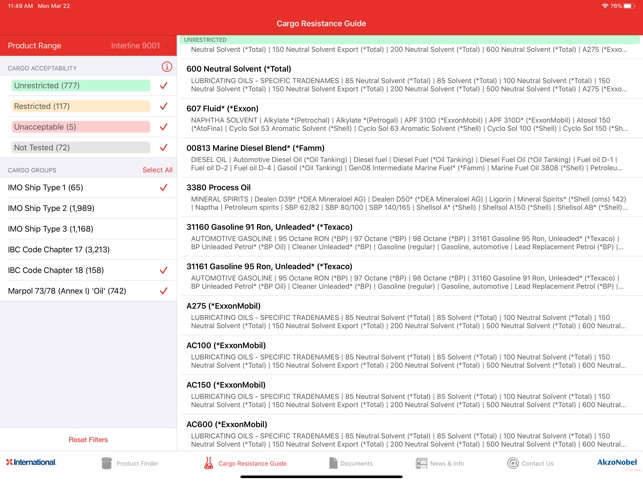The height and width of the screenshot is (482, 643).
Task: Tap Select All for cargo groups
Action: 157,170
